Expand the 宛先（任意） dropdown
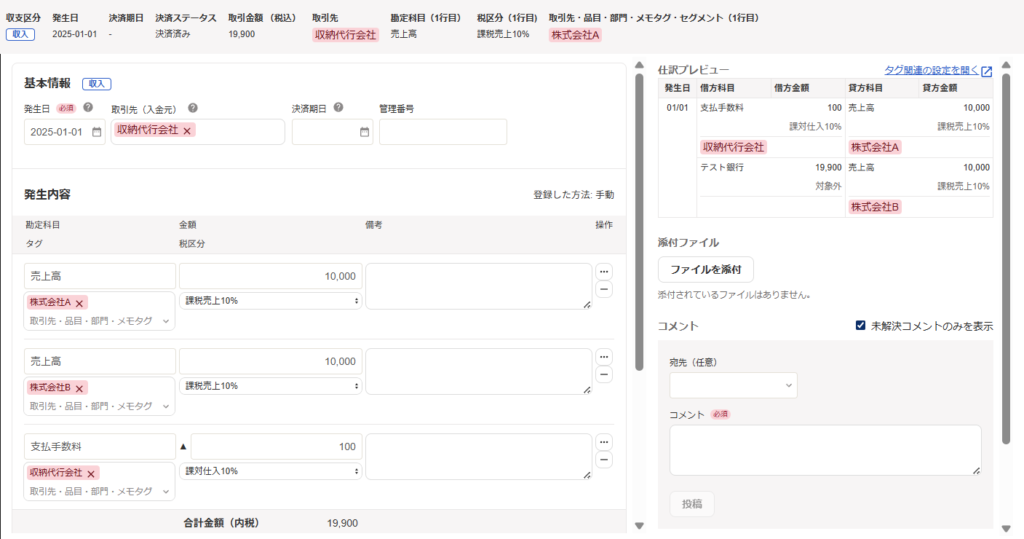The width and height of the screenshot is (1024, 539). click(733, 384)
